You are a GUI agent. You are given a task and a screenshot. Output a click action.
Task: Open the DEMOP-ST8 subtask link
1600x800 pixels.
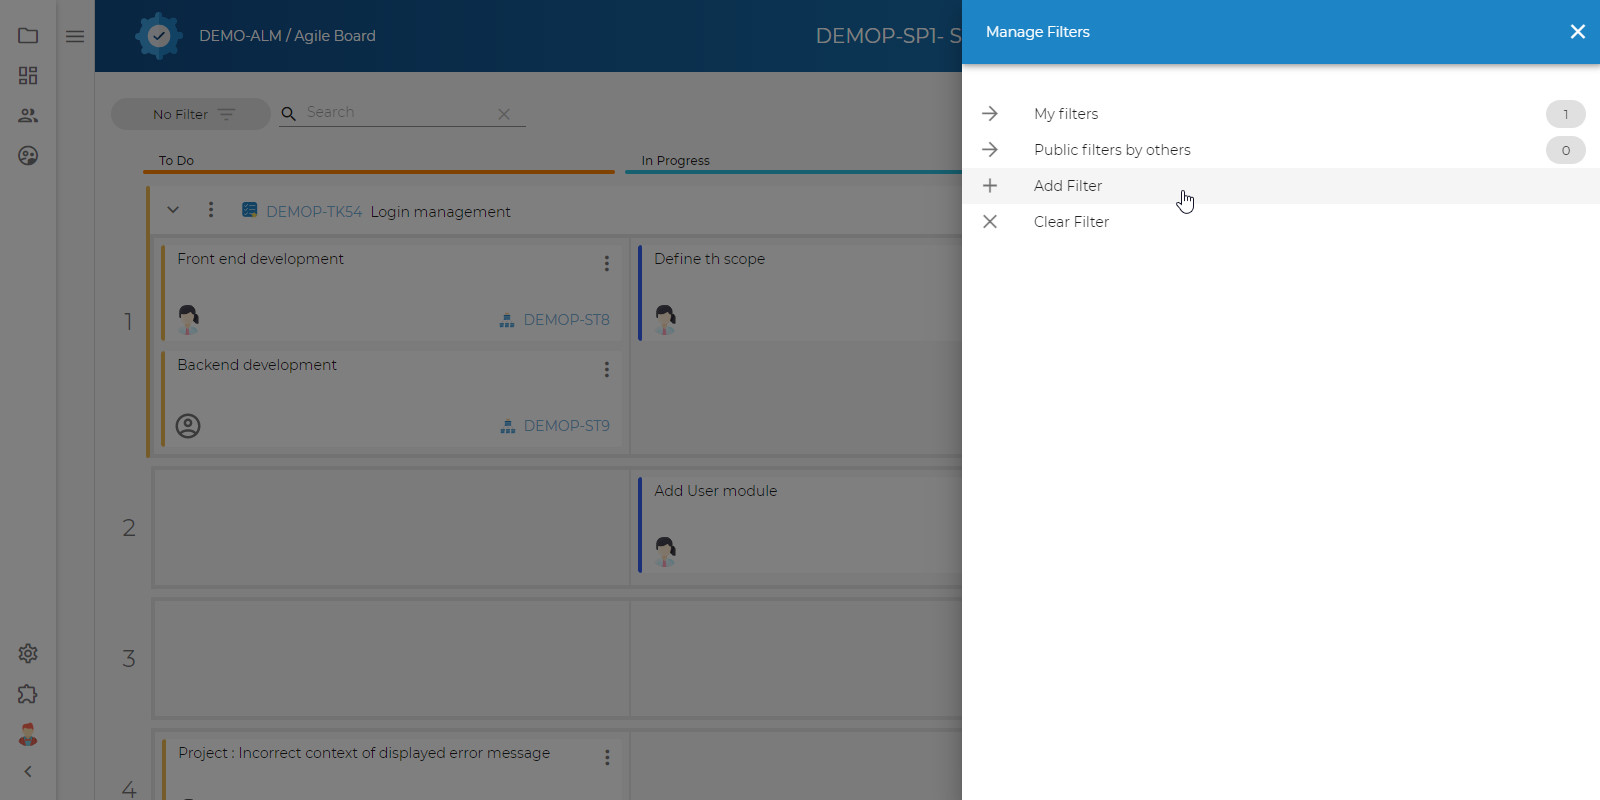pos(566,320)
